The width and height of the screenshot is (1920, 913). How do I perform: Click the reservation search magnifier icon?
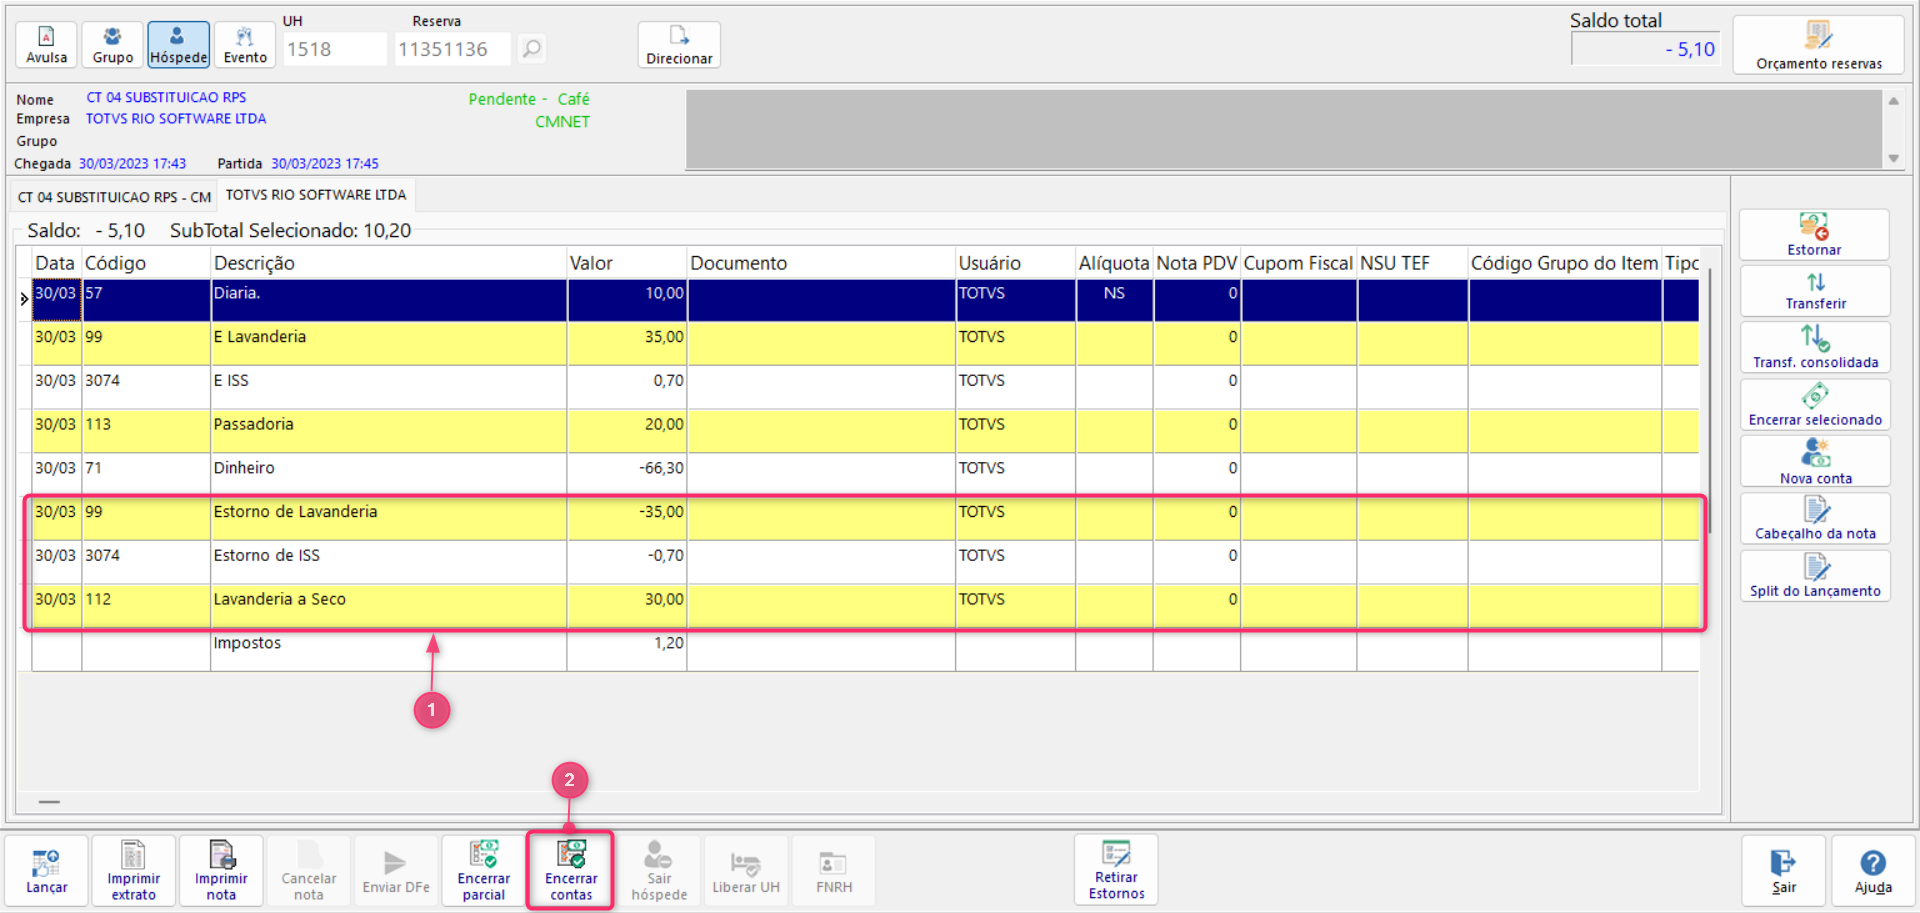tap(532, 48)
